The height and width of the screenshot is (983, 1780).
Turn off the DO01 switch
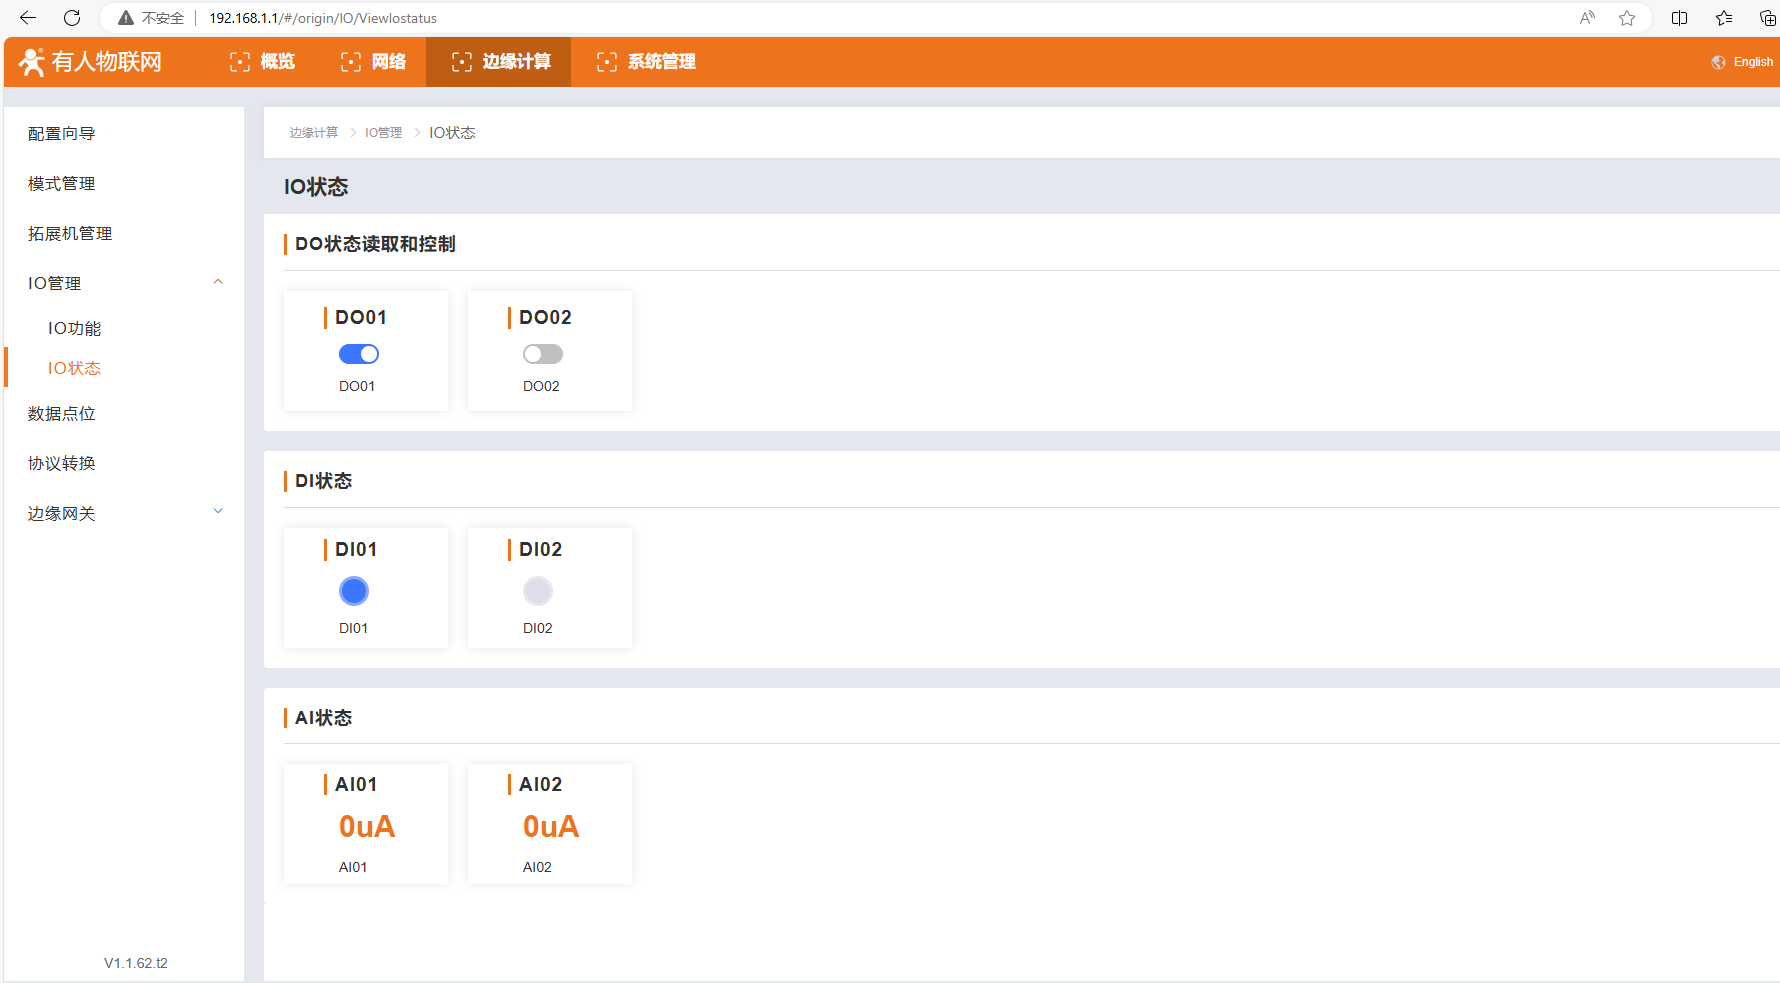pos(358,354)
